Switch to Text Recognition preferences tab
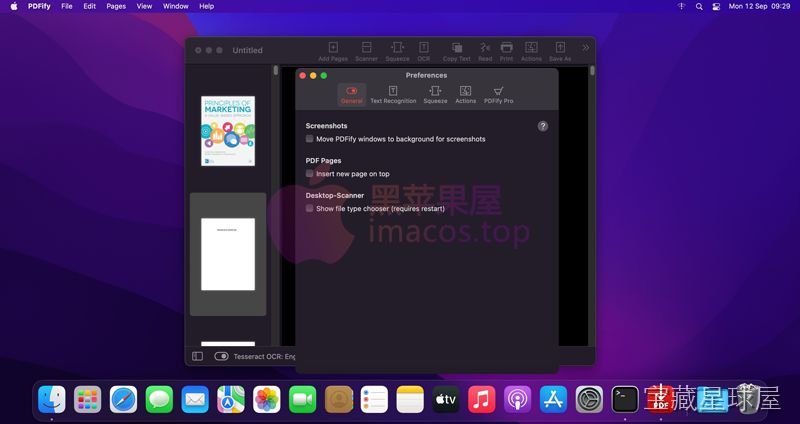 (393, 95)
